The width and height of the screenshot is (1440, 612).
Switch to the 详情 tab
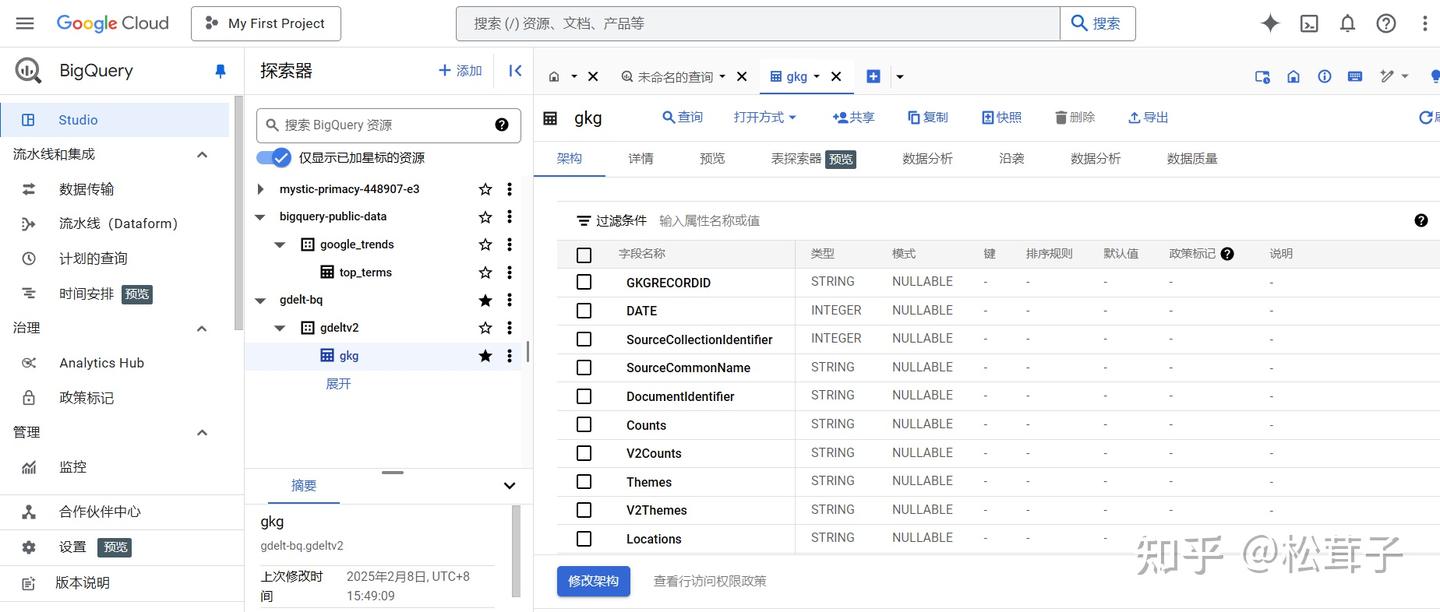click(640, 158)
